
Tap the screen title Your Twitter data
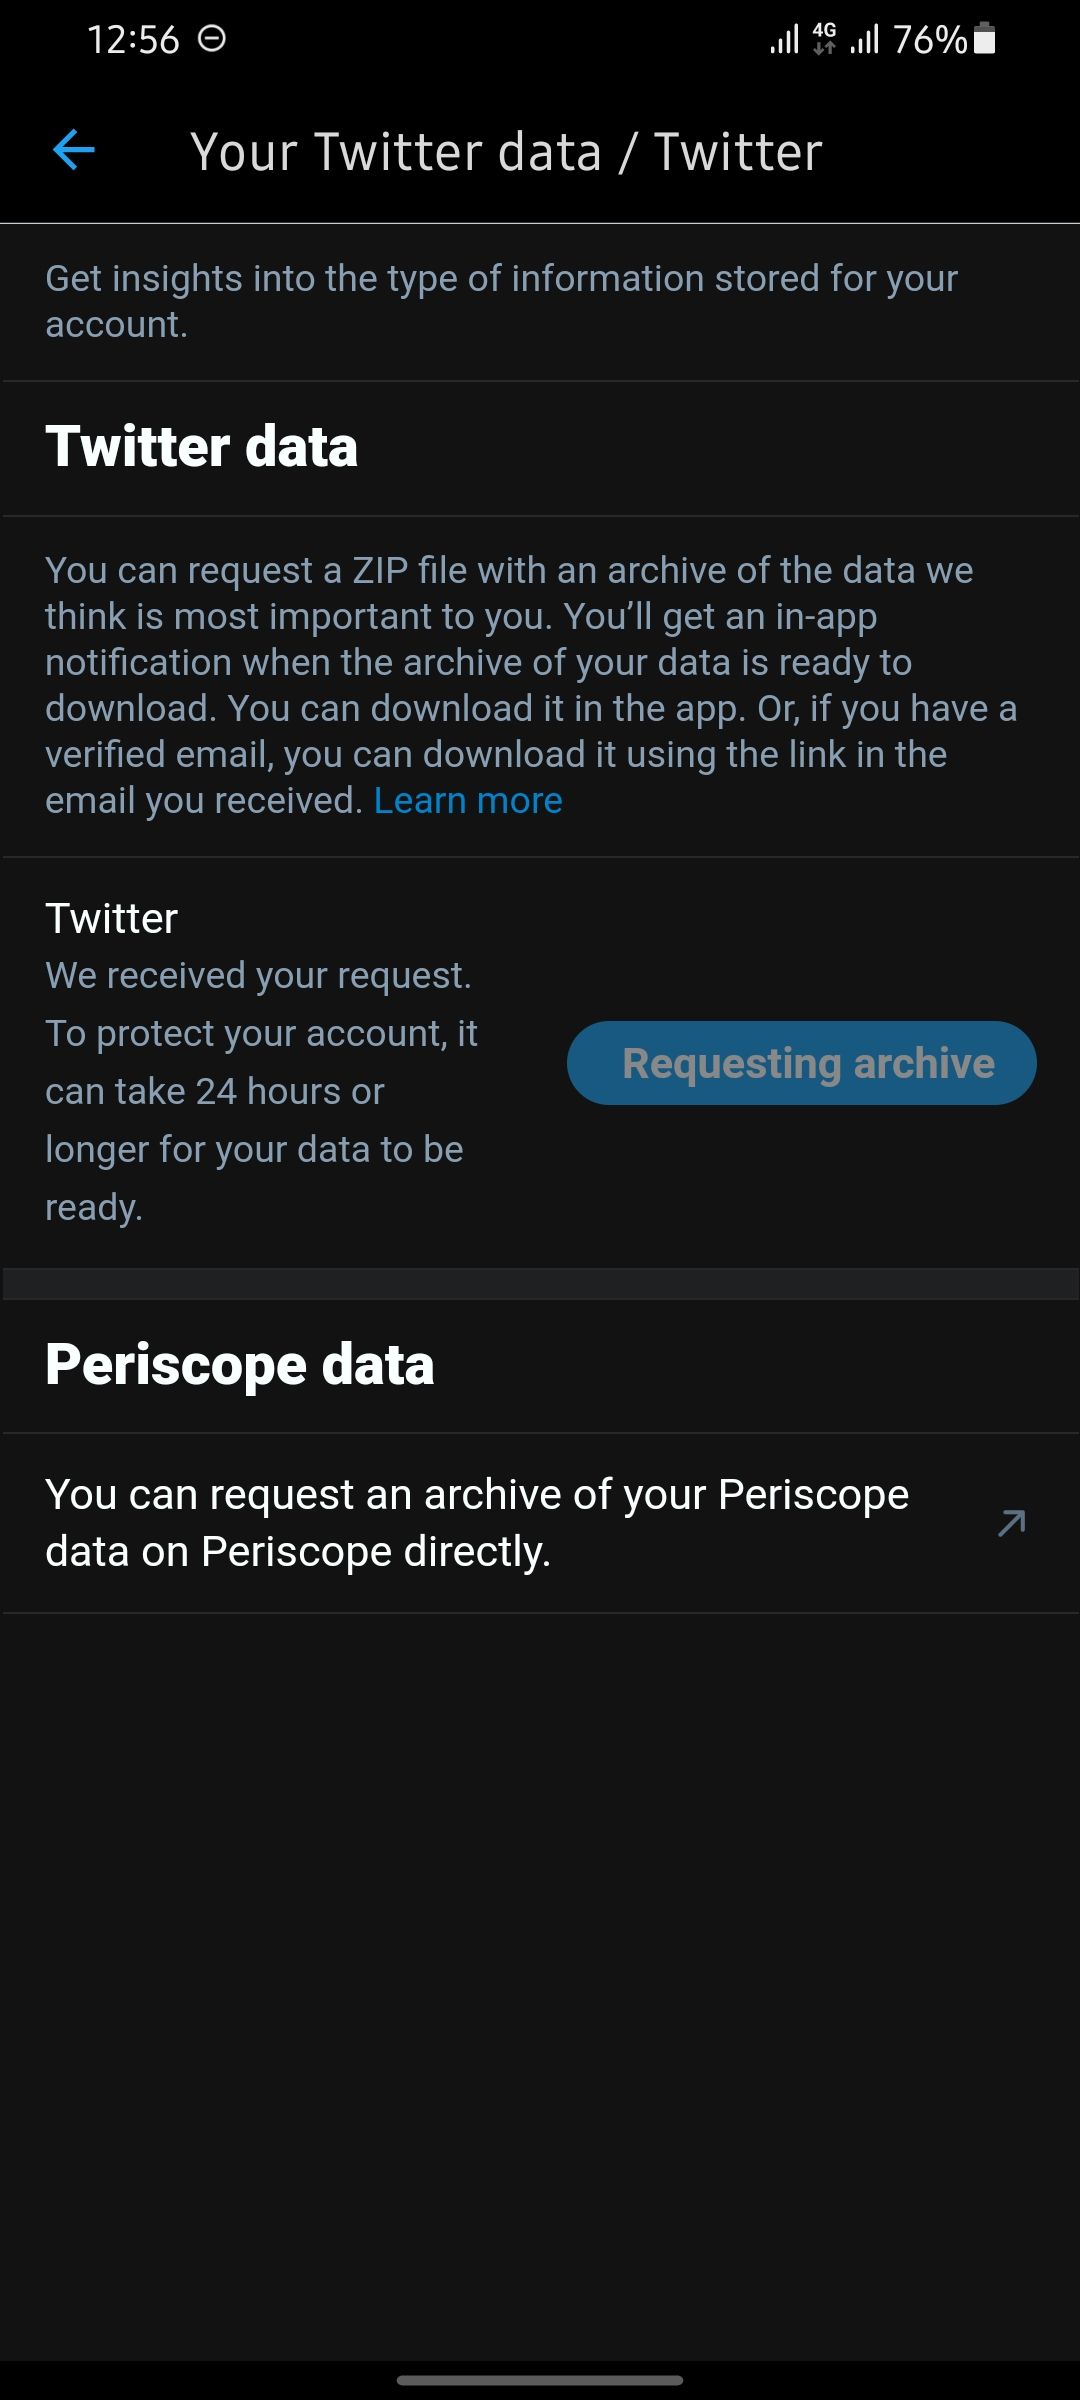point(507,152)
